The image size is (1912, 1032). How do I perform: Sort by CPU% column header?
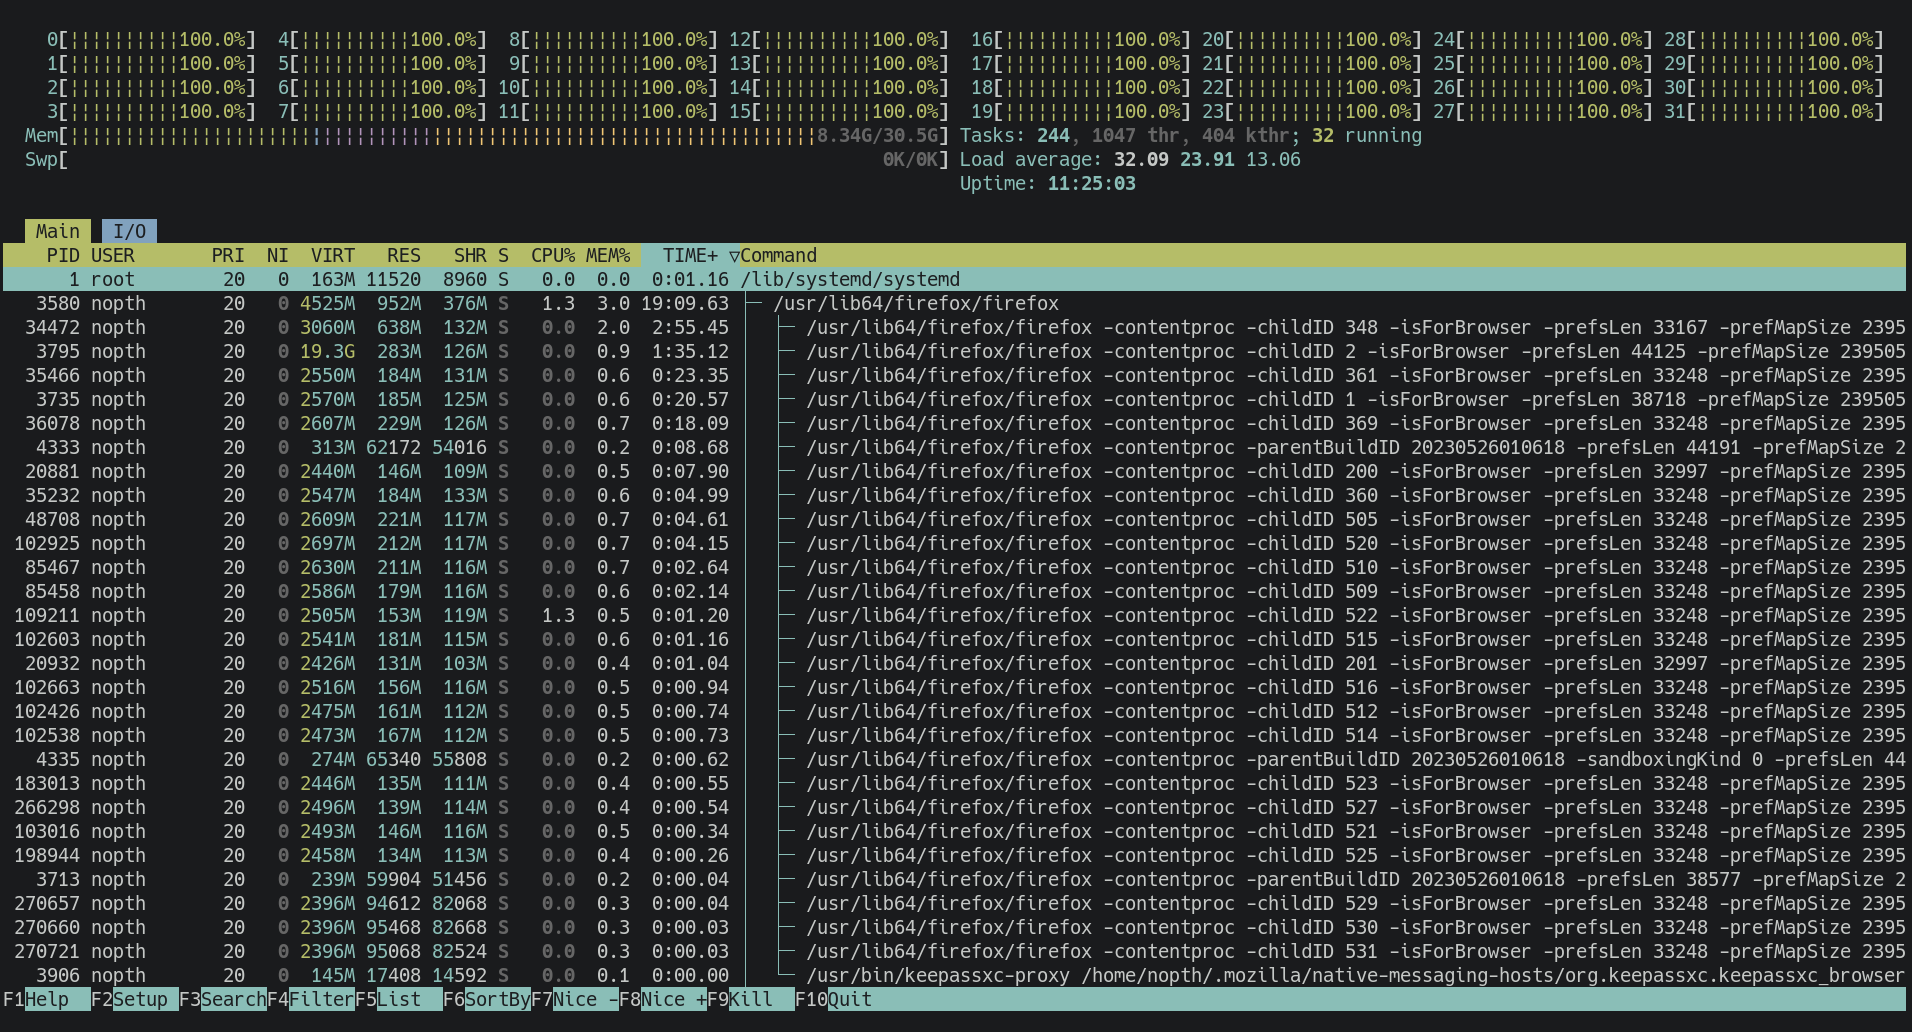click(x=553, y=255)
